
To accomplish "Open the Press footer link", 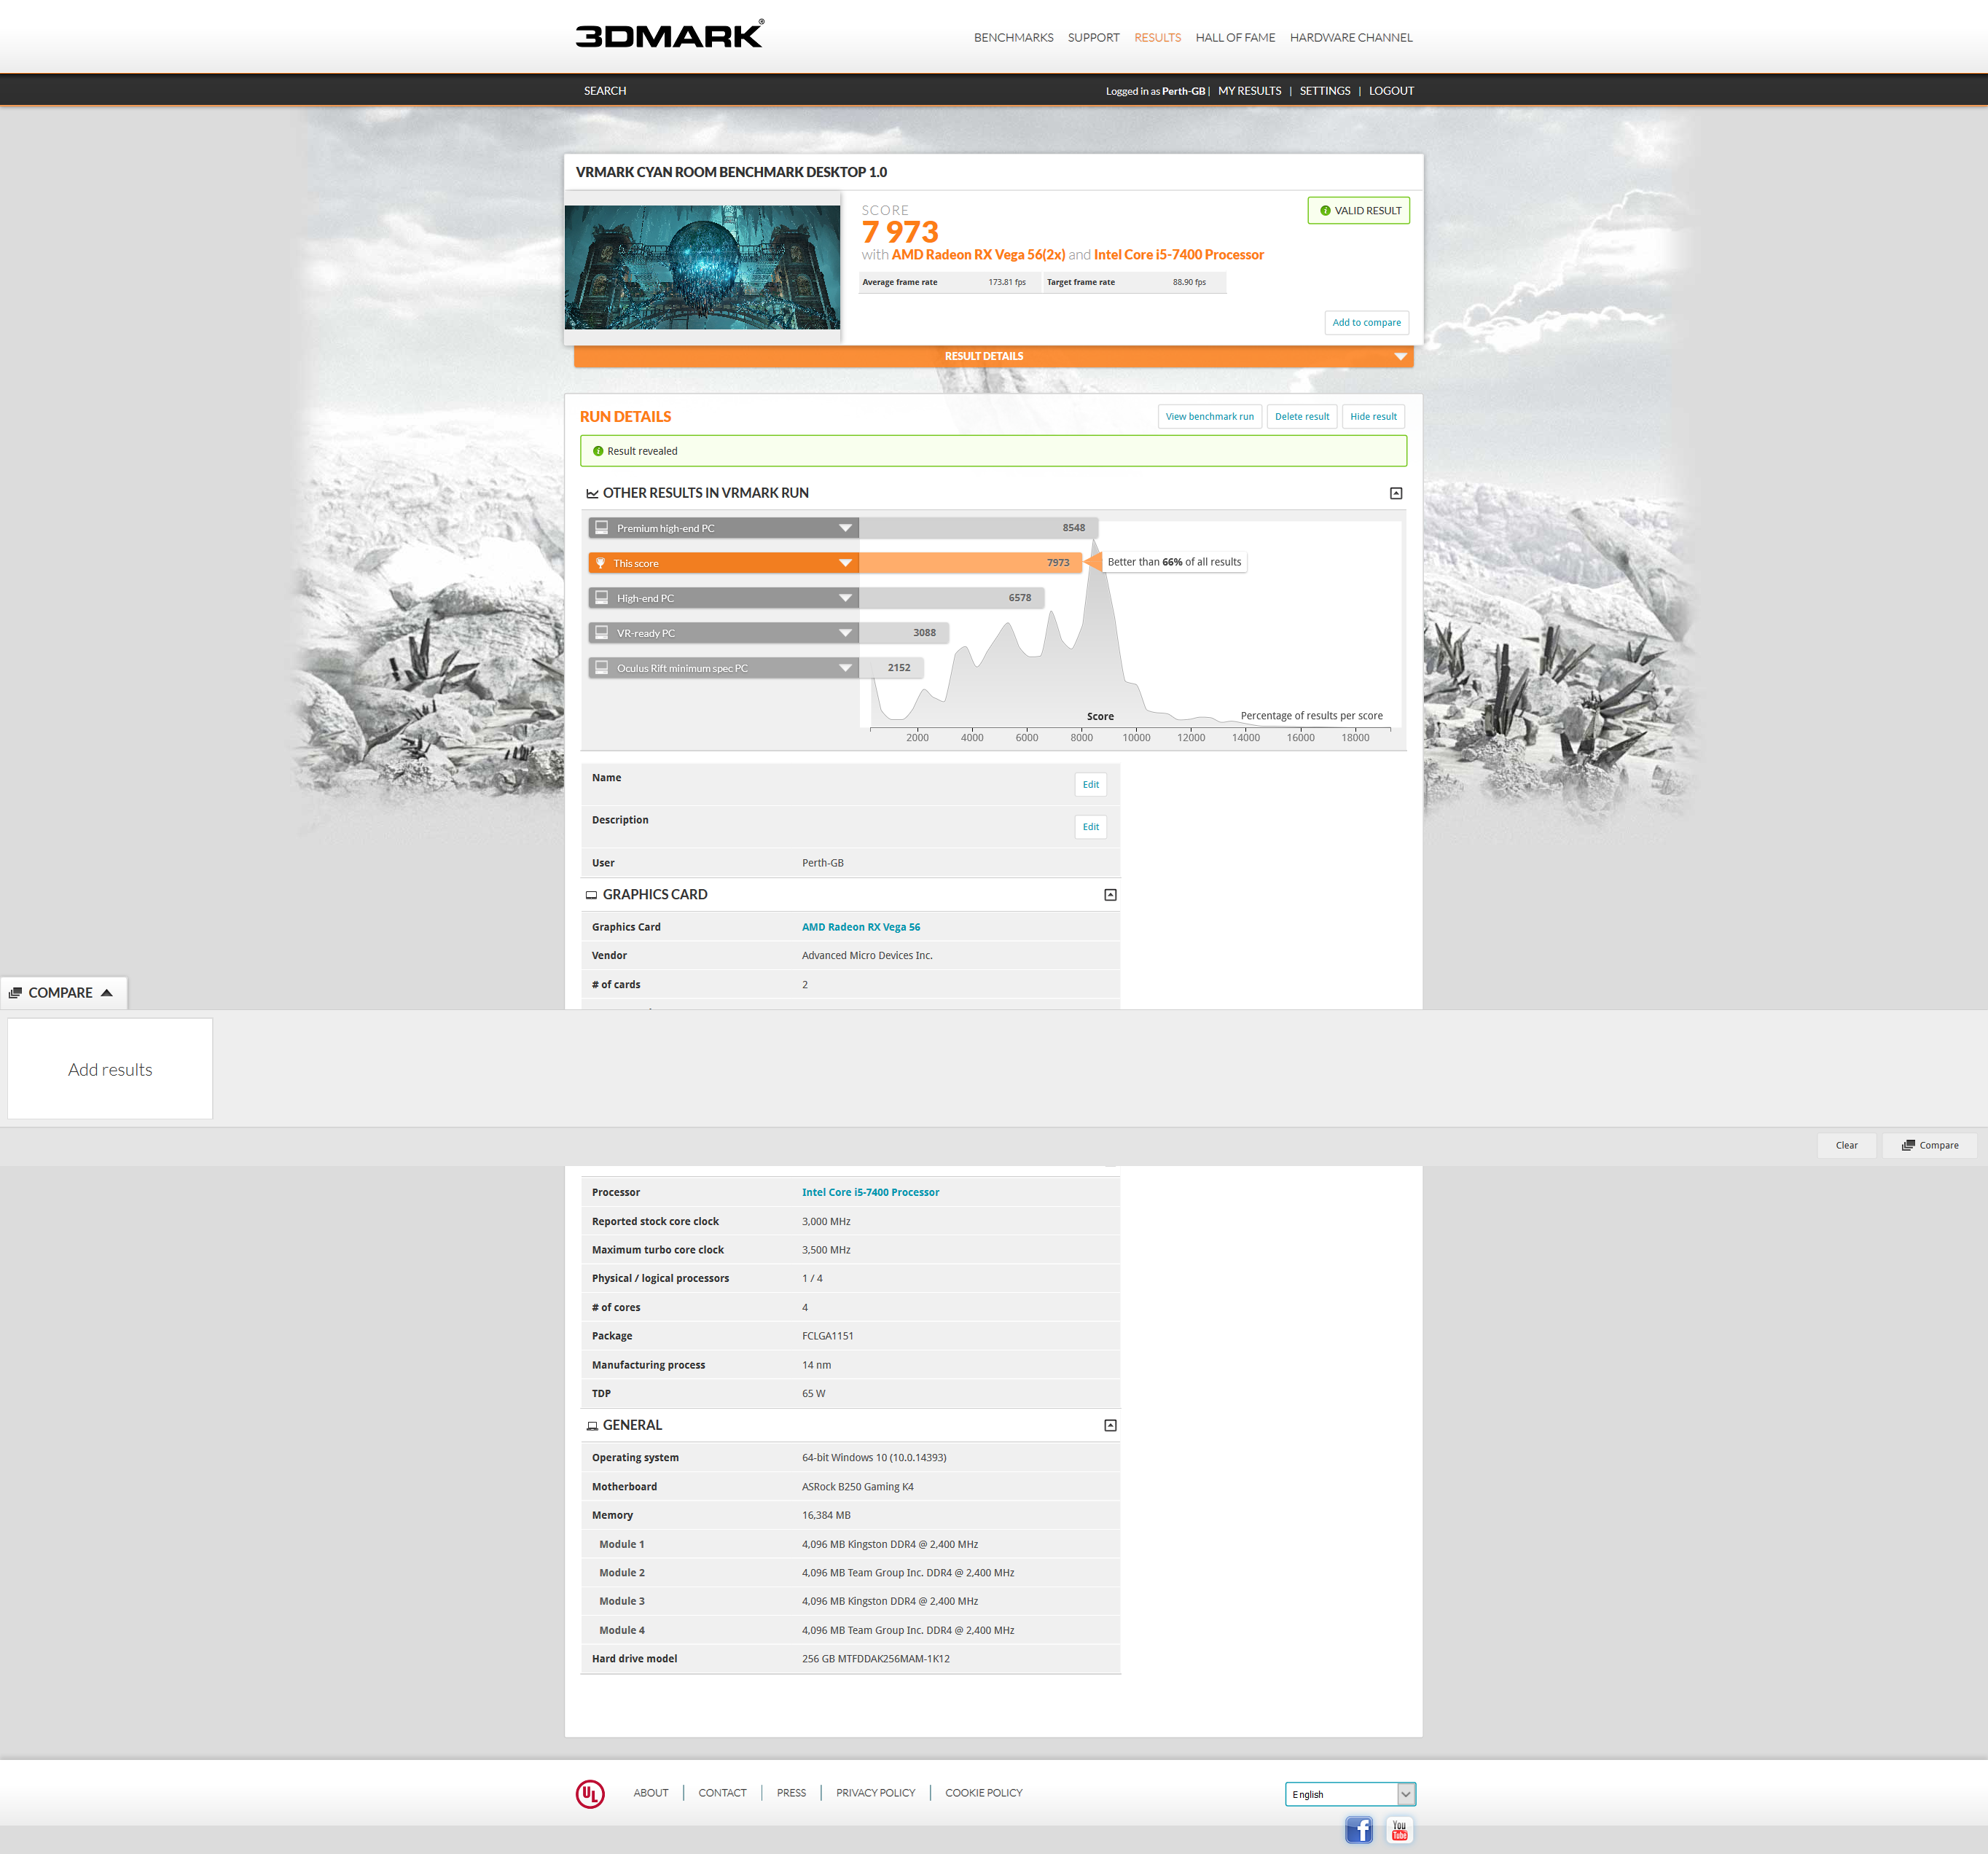I will pos(791,1793).
